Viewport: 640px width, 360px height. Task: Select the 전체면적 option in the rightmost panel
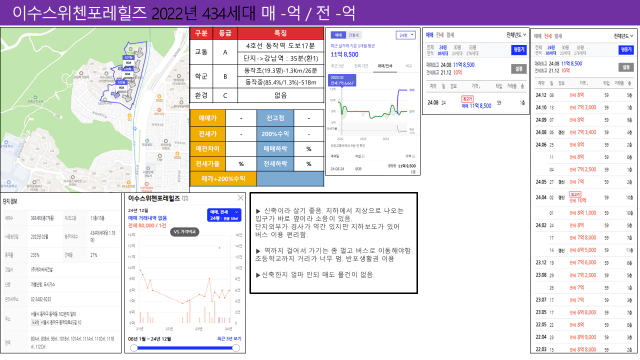539,51
